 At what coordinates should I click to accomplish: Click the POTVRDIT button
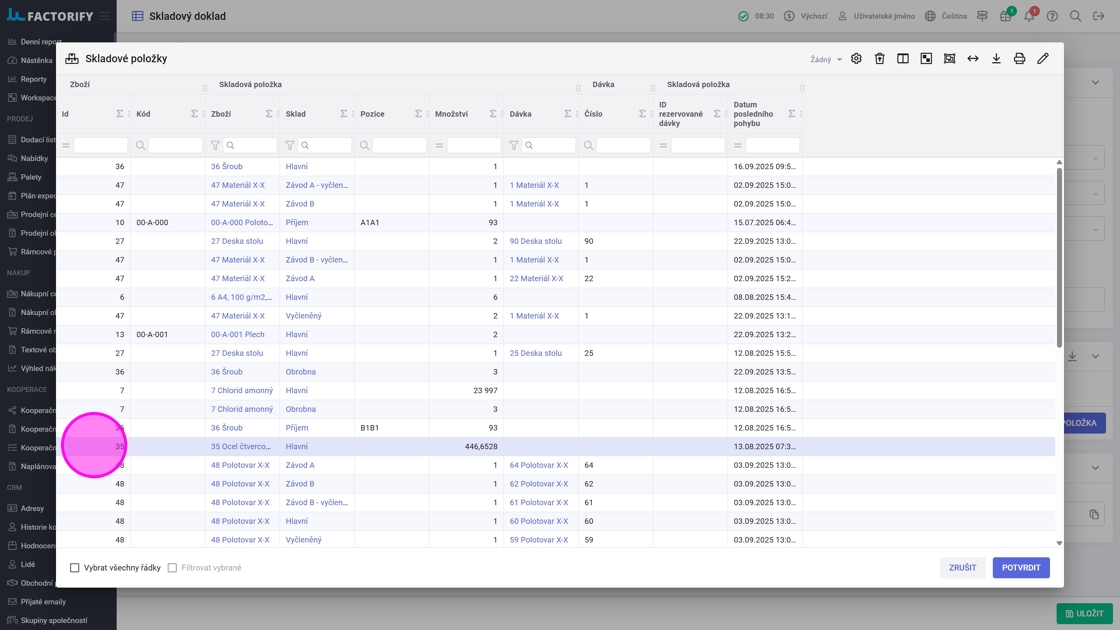click(x=1020, y=568)
